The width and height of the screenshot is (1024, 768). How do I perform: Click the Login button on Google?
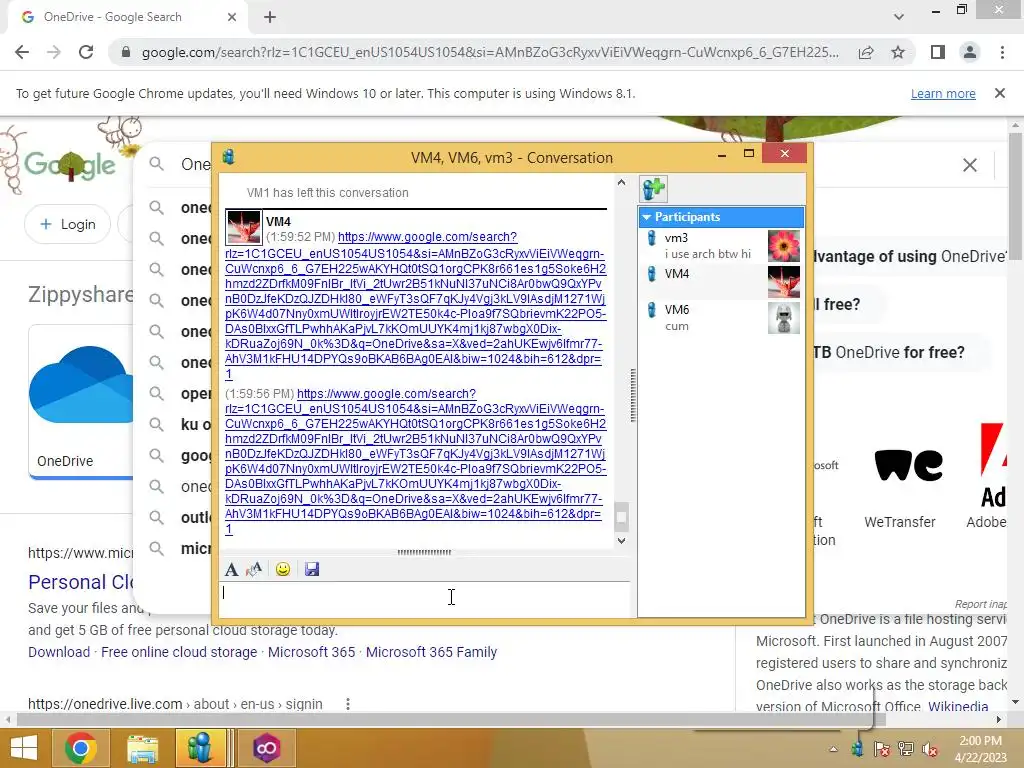tap(68, 224)
